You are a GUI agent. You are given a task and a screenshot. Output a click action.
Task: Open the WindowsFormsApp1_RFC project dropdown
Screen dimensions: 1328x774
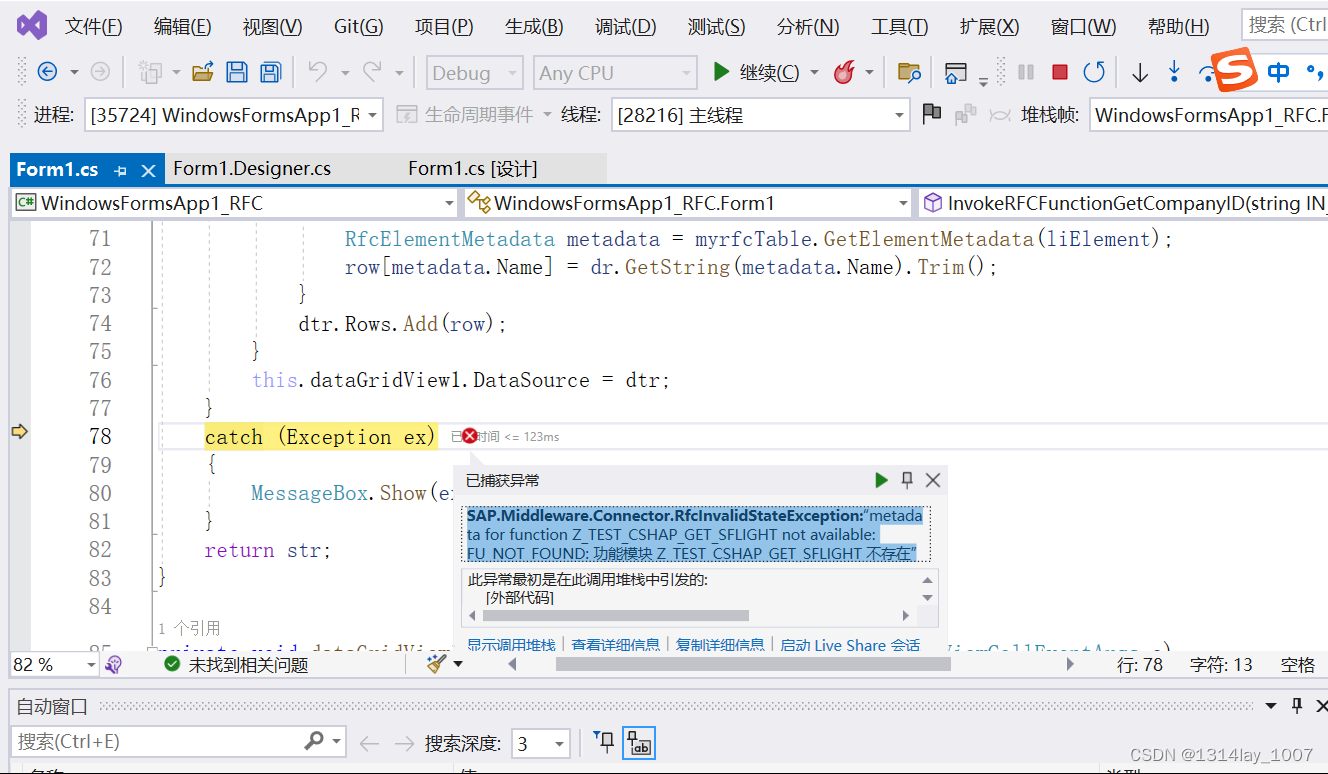(x=234, y=203)
